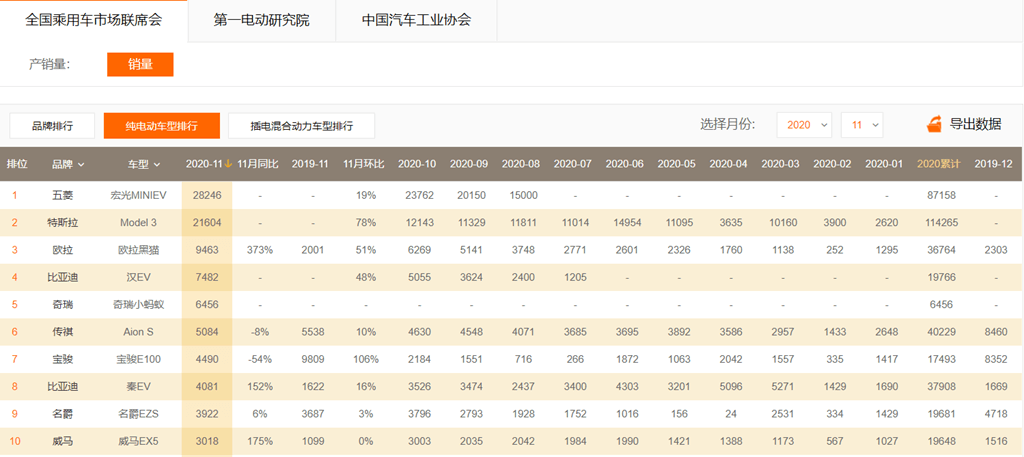Click the 11月同比 column header
Image resolution: width=1024 pixels, height=457 pixels.
258,164
